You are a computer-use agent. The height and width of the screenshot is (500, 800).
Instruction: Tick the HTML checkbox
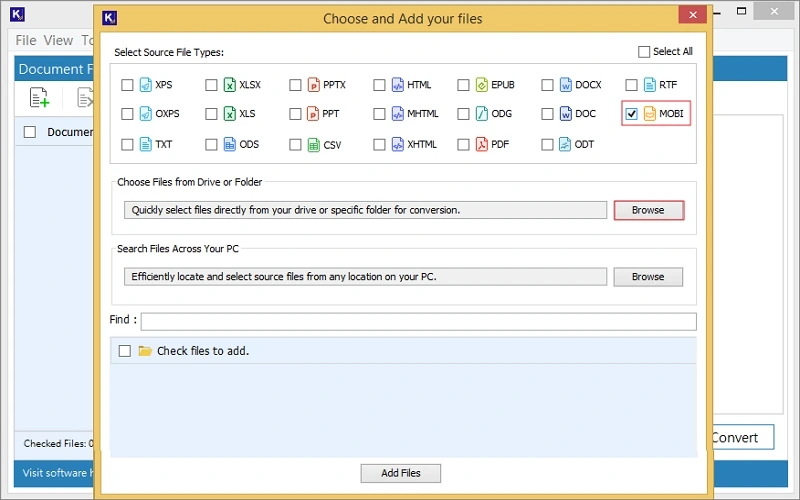click(x=379, y=85)
